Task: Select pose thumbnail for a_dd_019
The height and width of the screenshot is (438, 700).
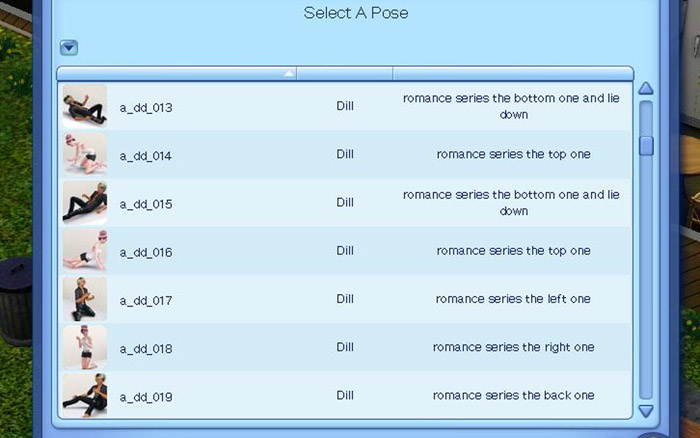Action: tap(84, 395)
